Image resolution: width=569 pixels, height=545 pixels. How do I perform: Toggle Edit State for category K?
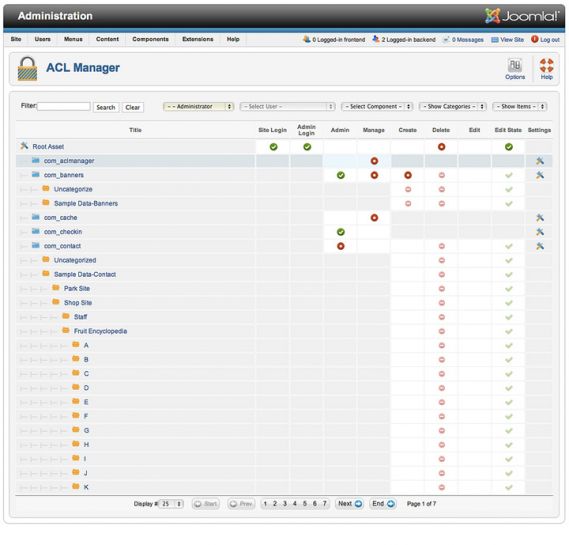point(509,487)
